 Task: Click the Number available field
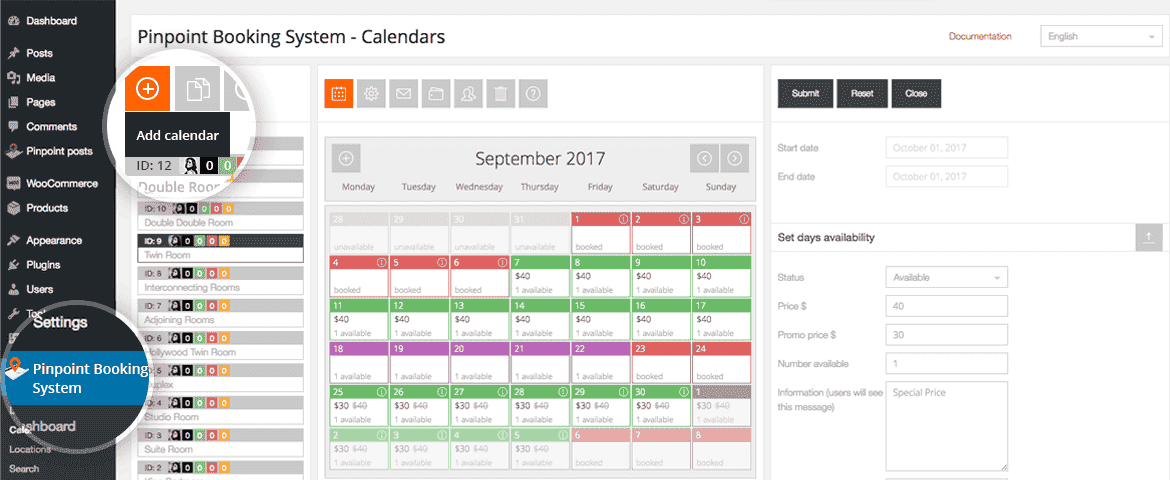click(x=946, y=364)
